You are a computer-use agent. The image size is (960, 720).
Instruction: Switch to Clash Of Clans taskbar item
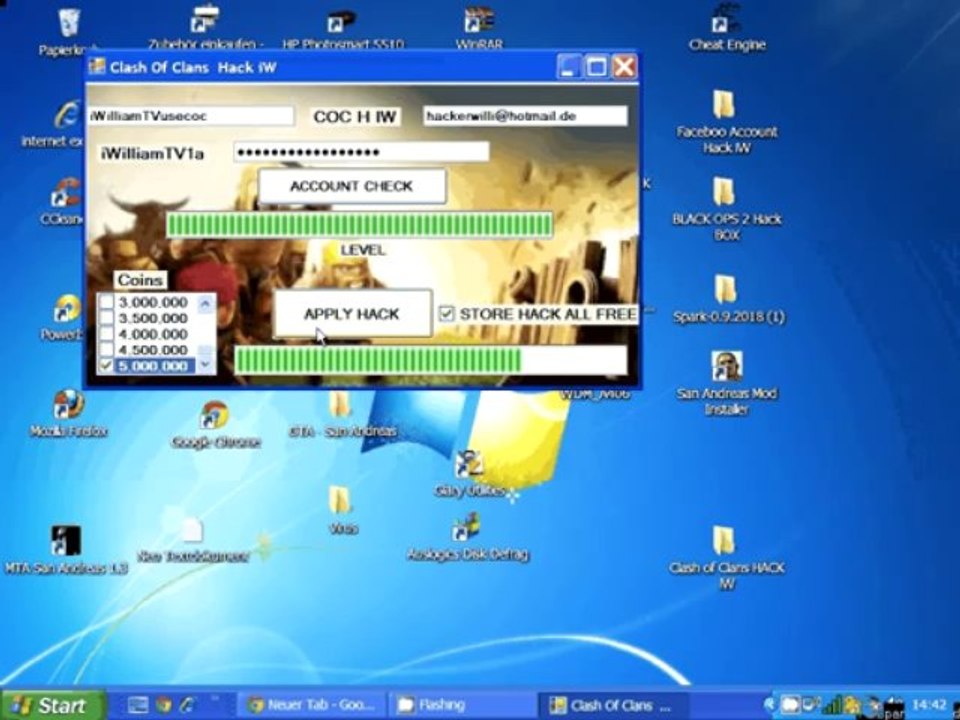[613, 705]
